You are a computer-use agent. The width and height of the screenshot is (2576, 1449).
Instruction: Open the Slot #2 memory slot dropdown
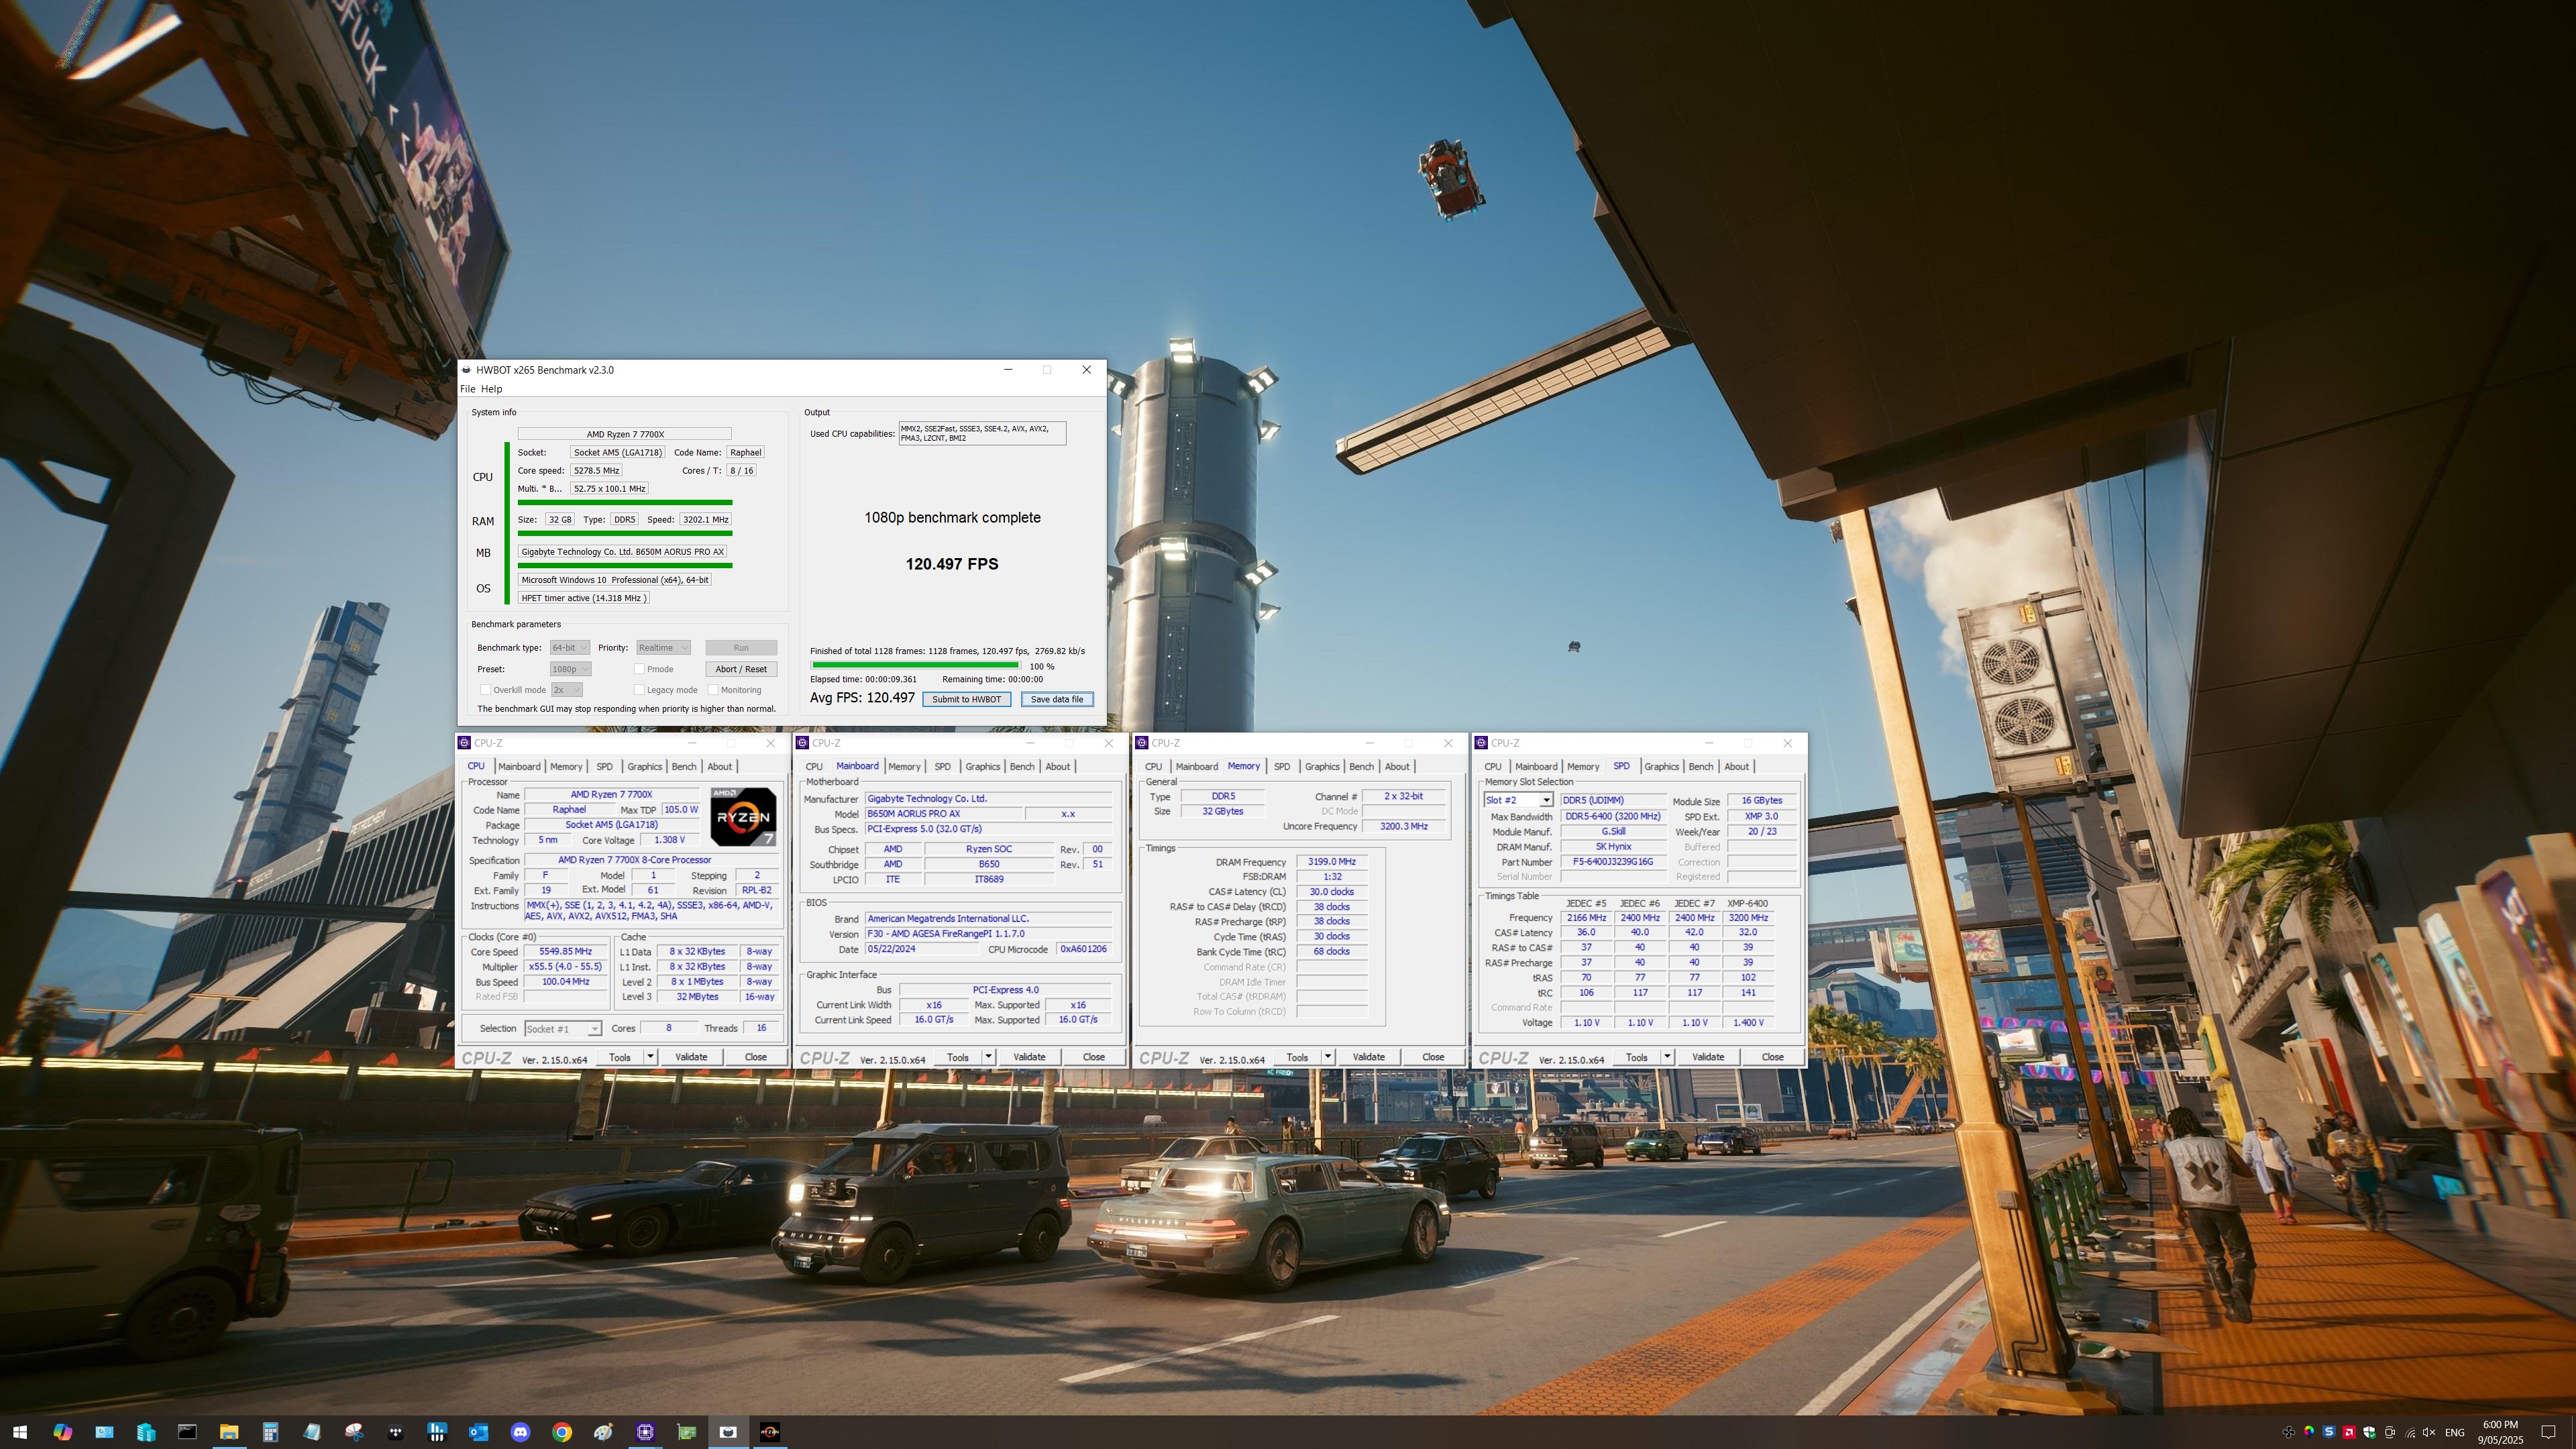1518,800
